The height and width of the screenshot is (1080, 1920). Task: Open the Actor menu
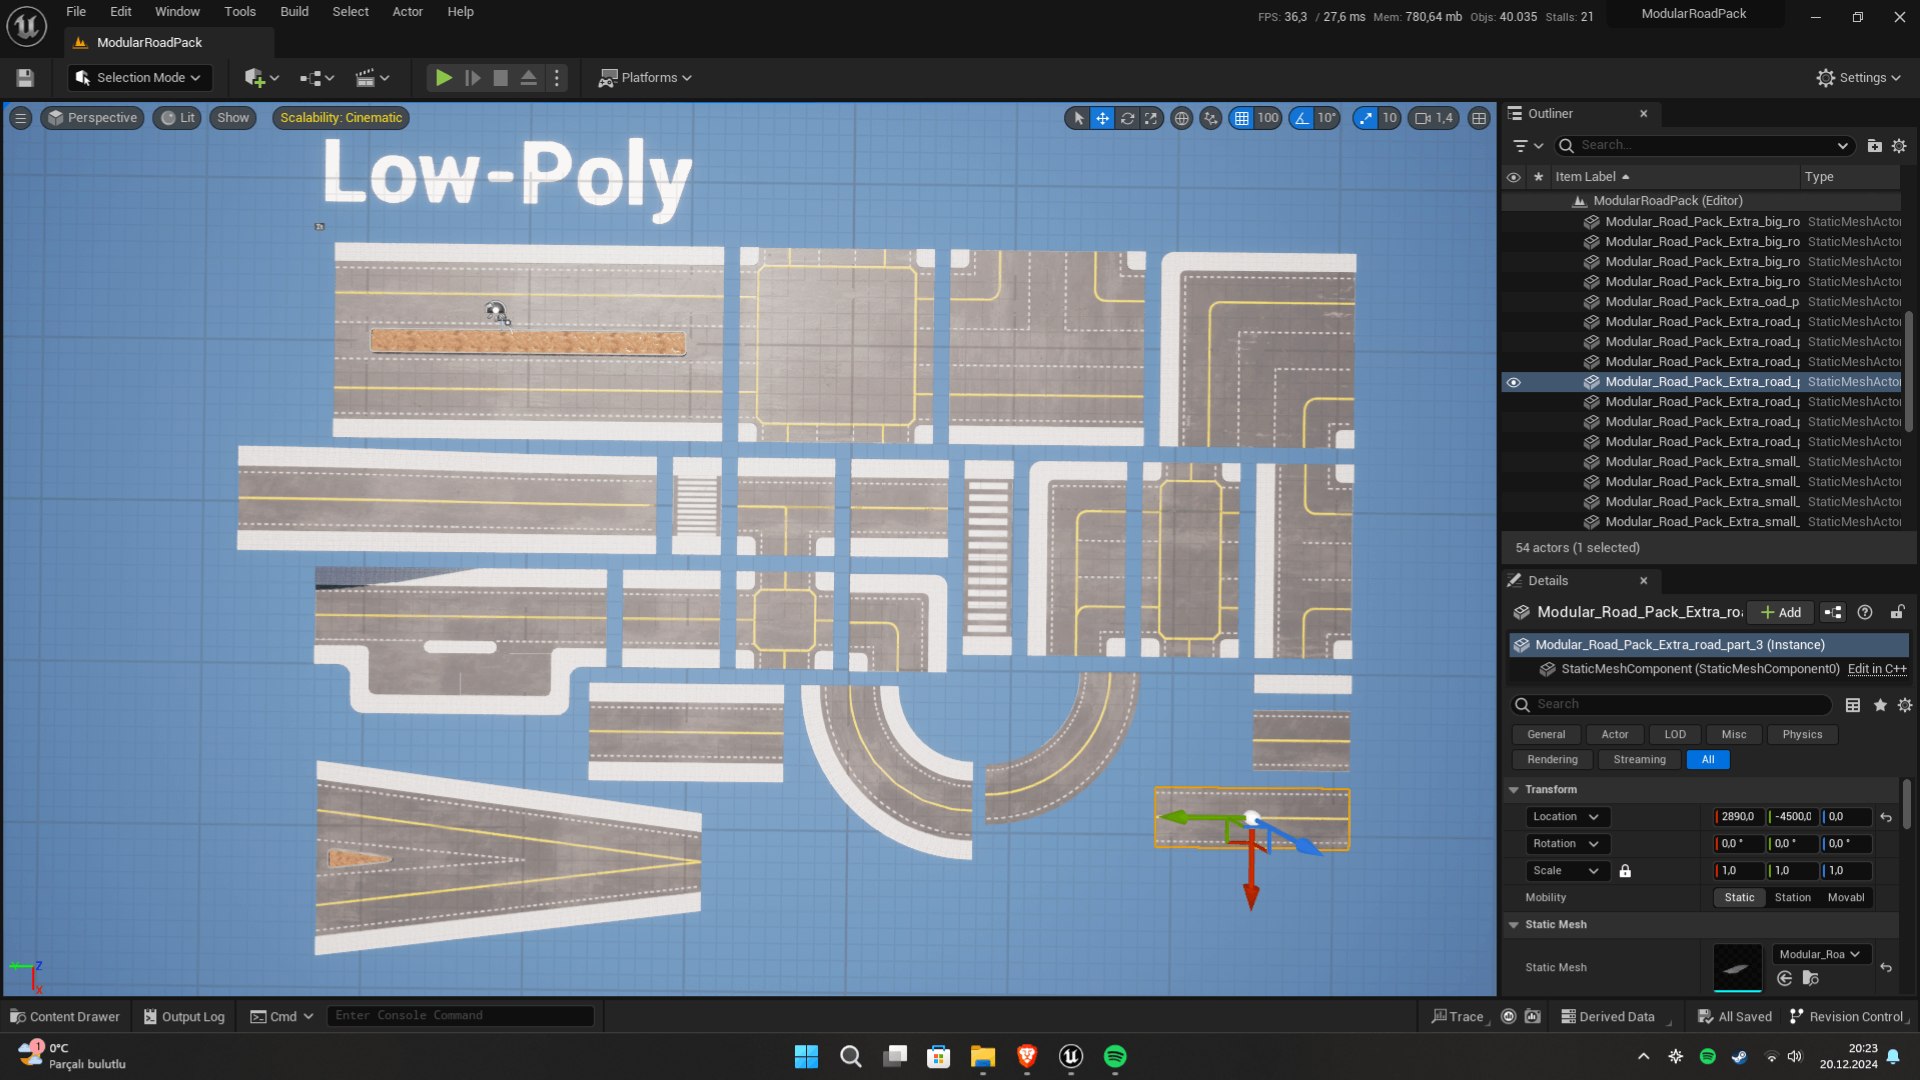point(407,12)
